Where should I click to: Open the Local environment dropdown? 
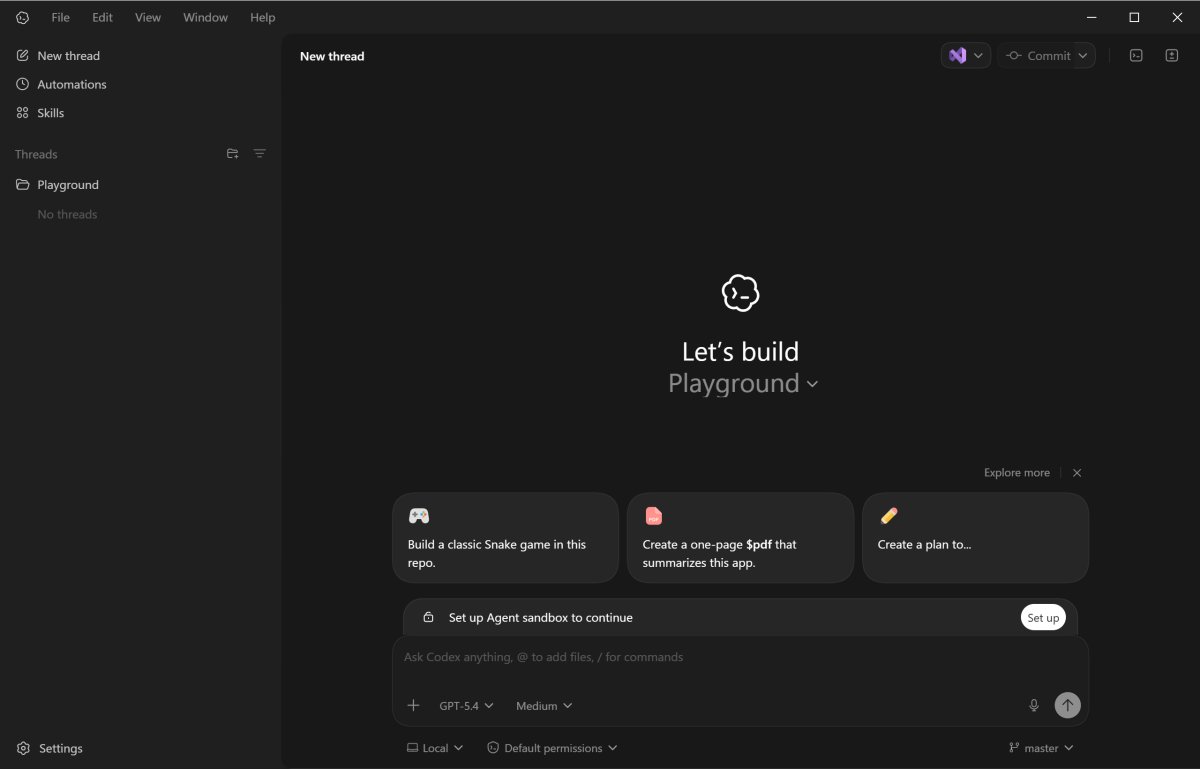coord(435,748)
